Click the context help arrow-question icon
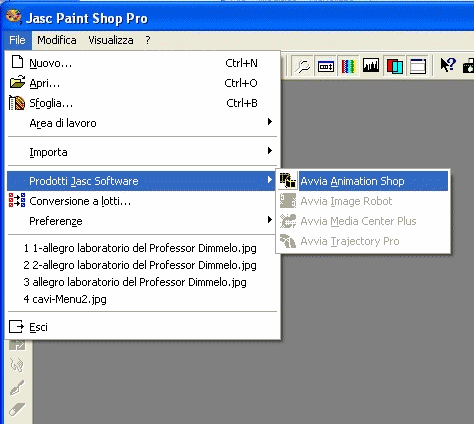The image size is (474, 424). 448,65
